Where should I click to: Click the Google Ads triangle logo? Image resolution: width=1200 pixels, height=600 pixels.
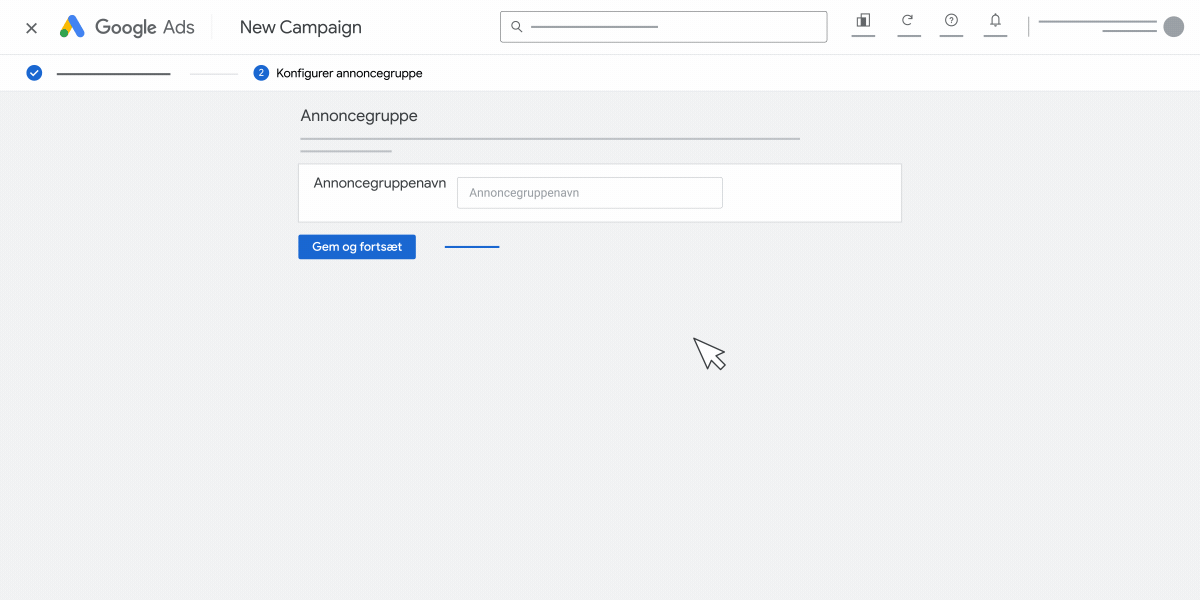(72, 27)
